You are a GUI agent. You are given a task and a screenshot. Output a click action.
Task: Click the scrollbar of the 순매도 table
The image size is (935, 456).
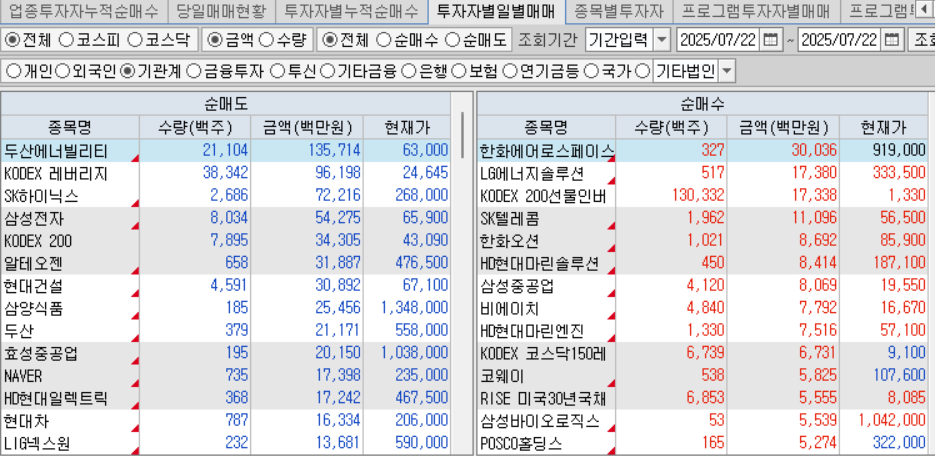point(463,136)
